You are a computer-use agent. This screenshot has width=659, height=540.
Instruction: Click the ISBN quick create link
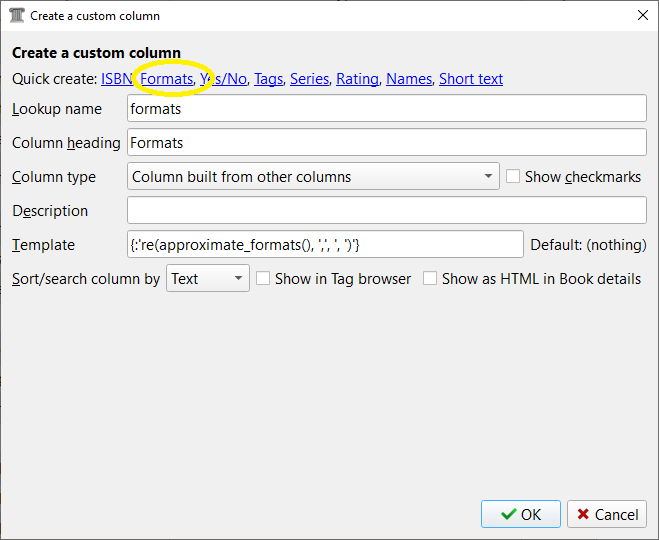116,79
